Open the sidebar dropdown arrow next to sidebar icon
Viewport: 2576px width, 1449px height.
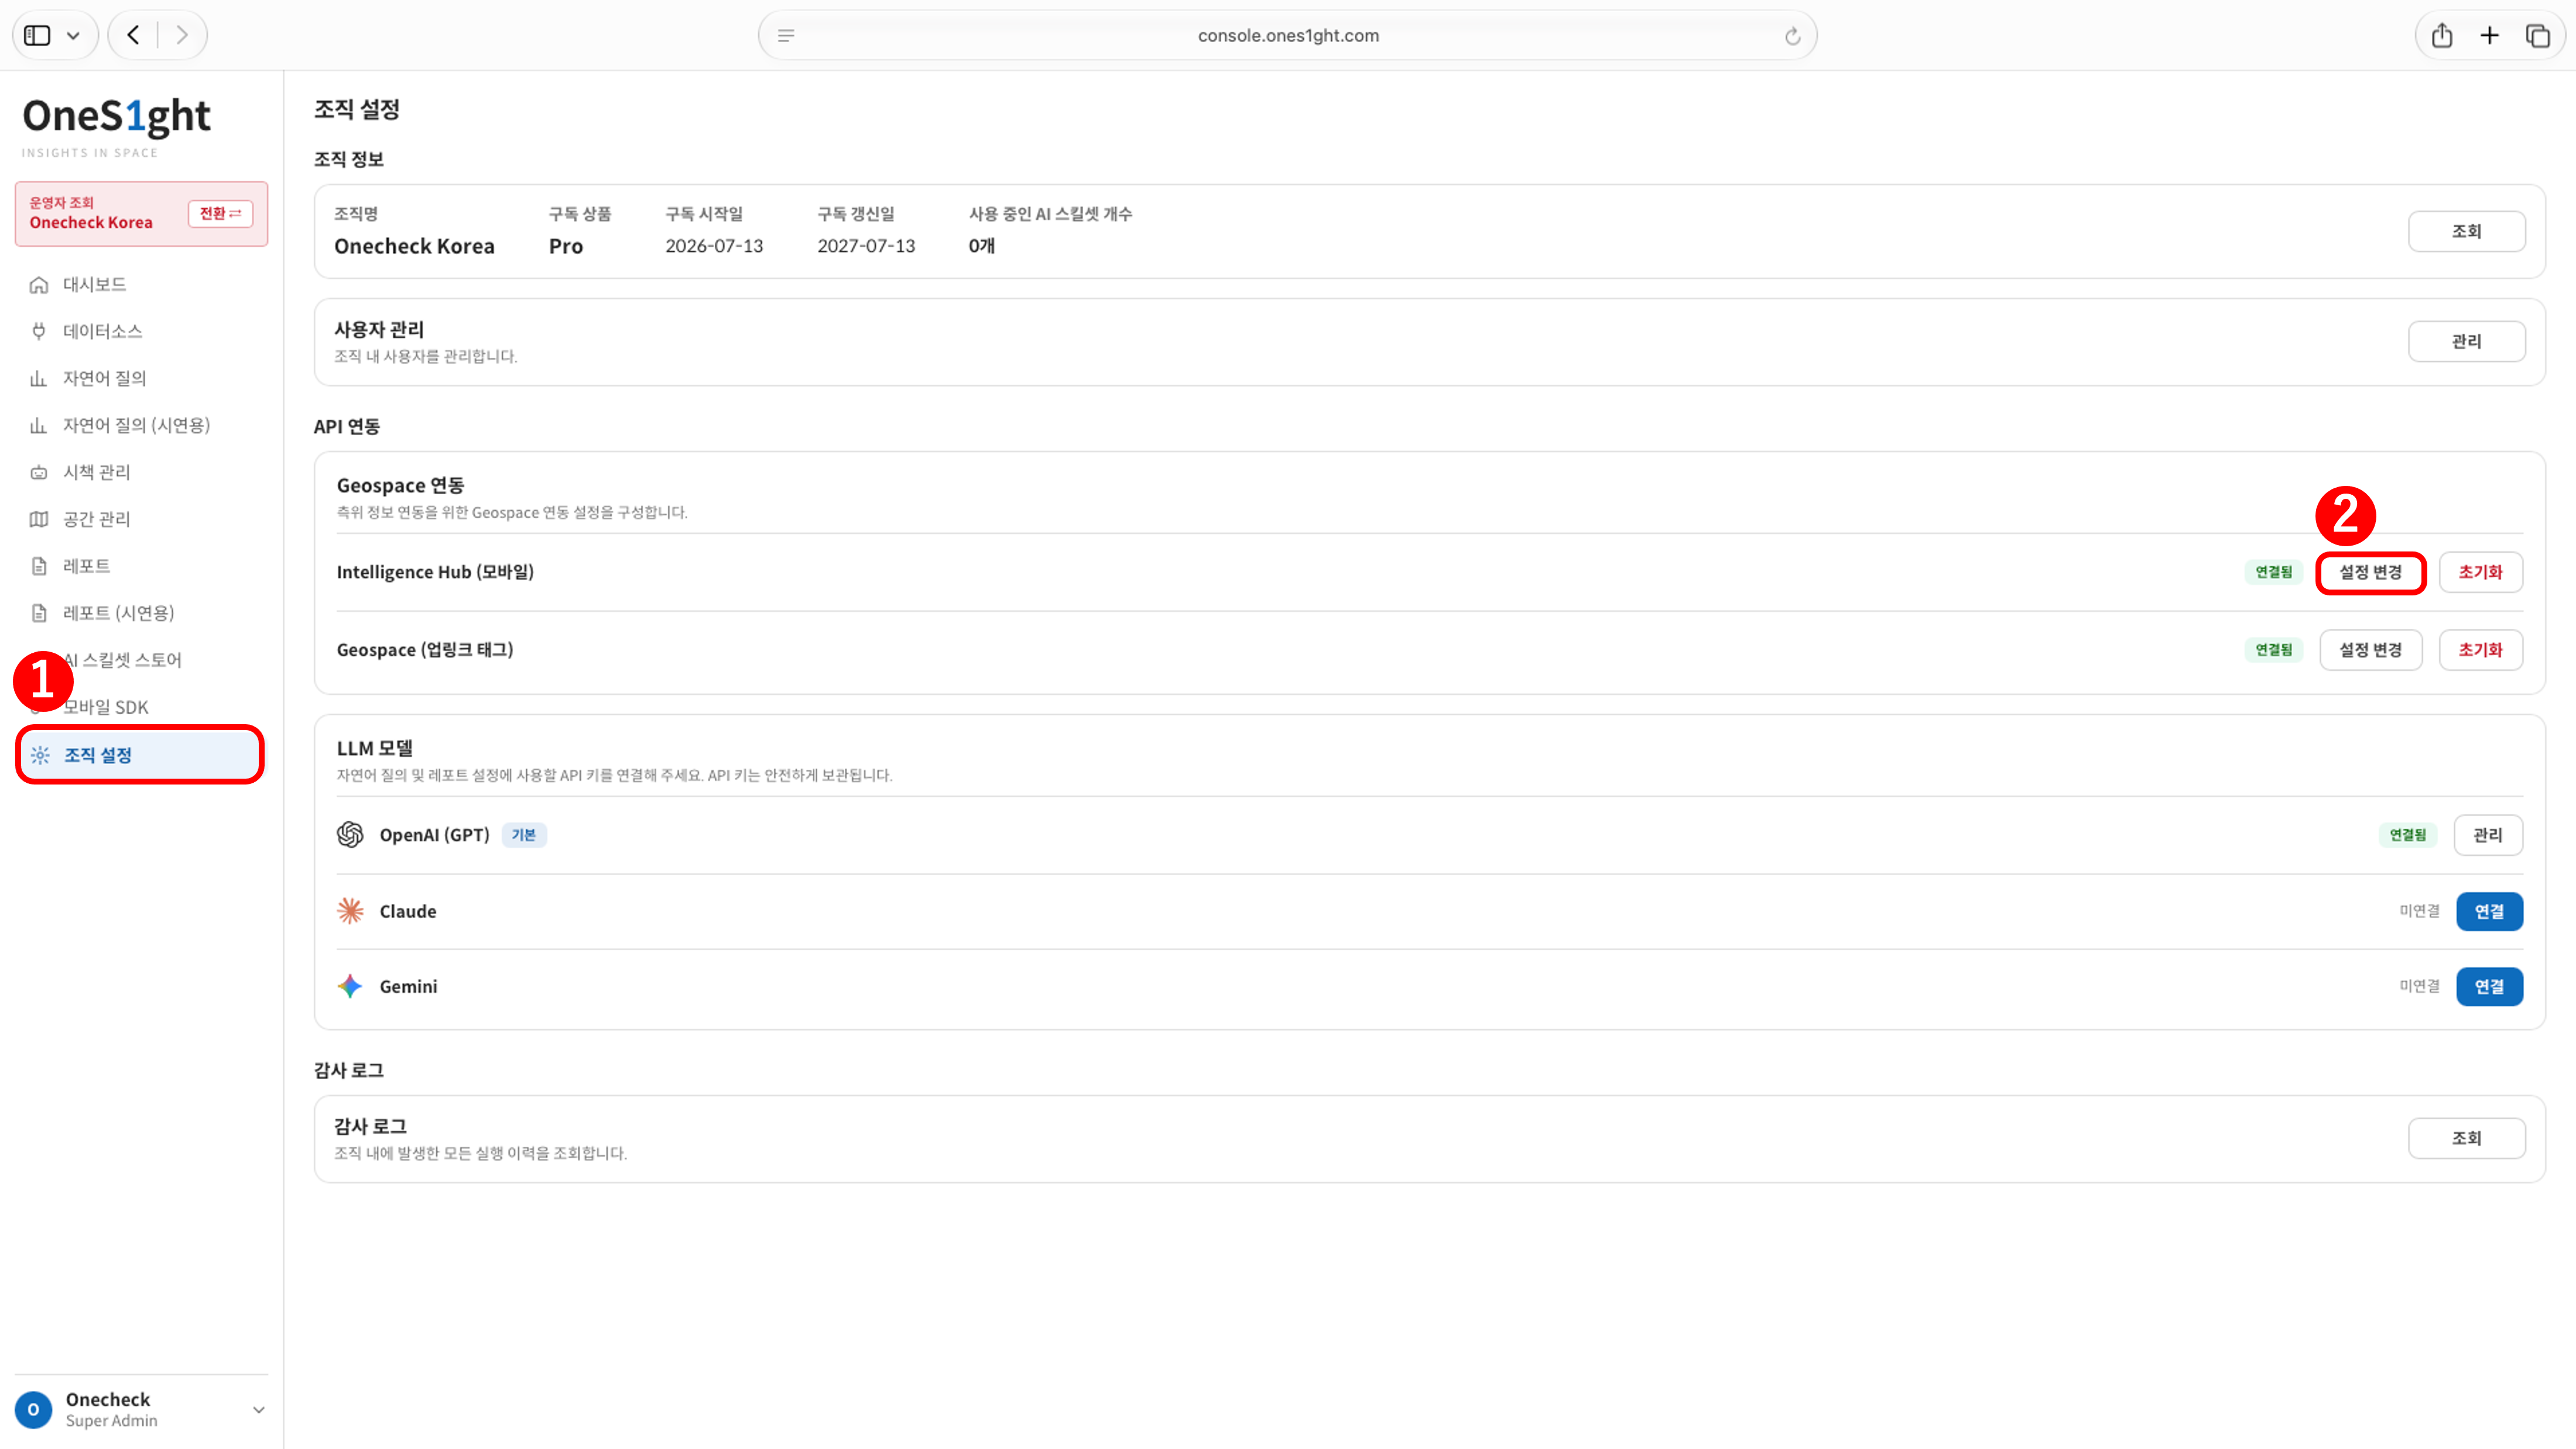pyautogui.click(x=73, y=36)
